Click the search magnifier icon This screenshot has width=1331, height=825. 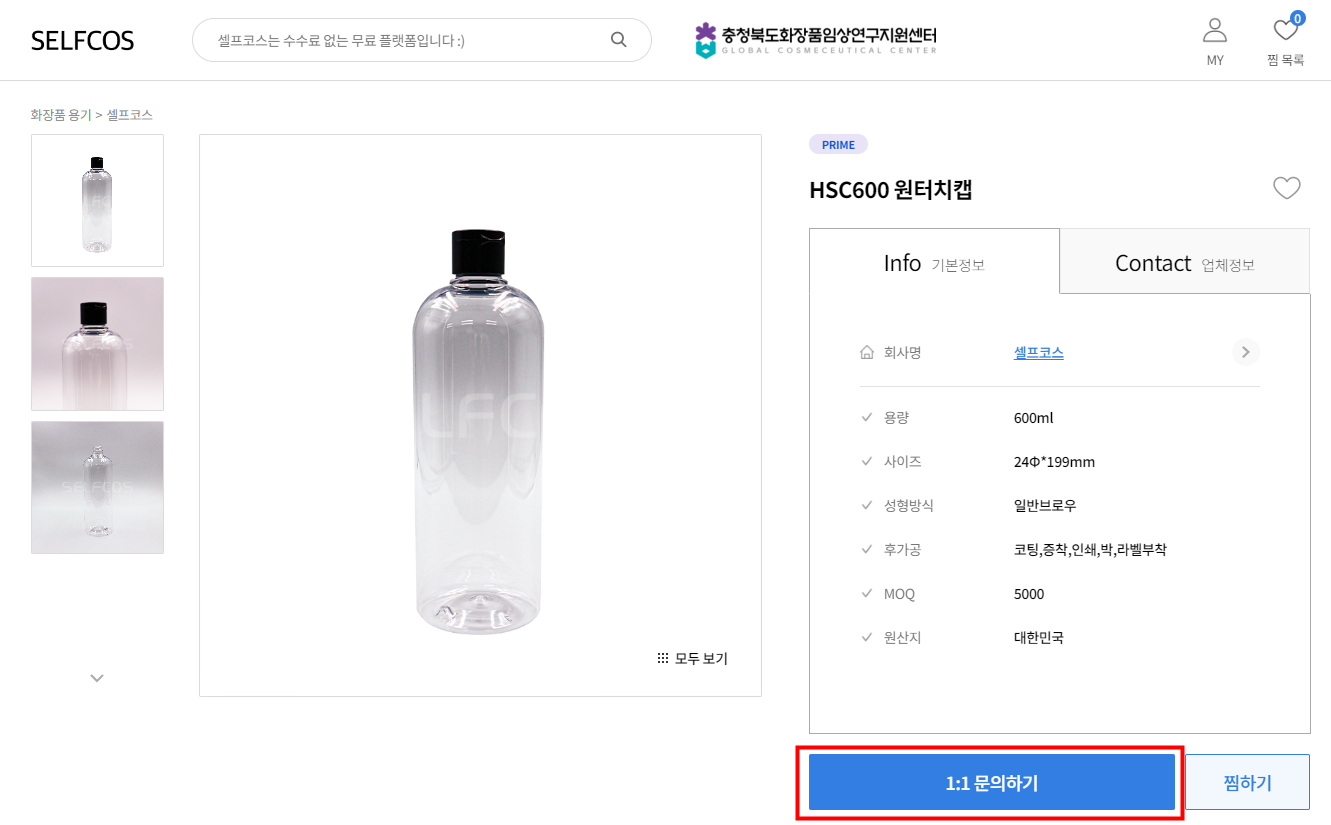(618, 40)
